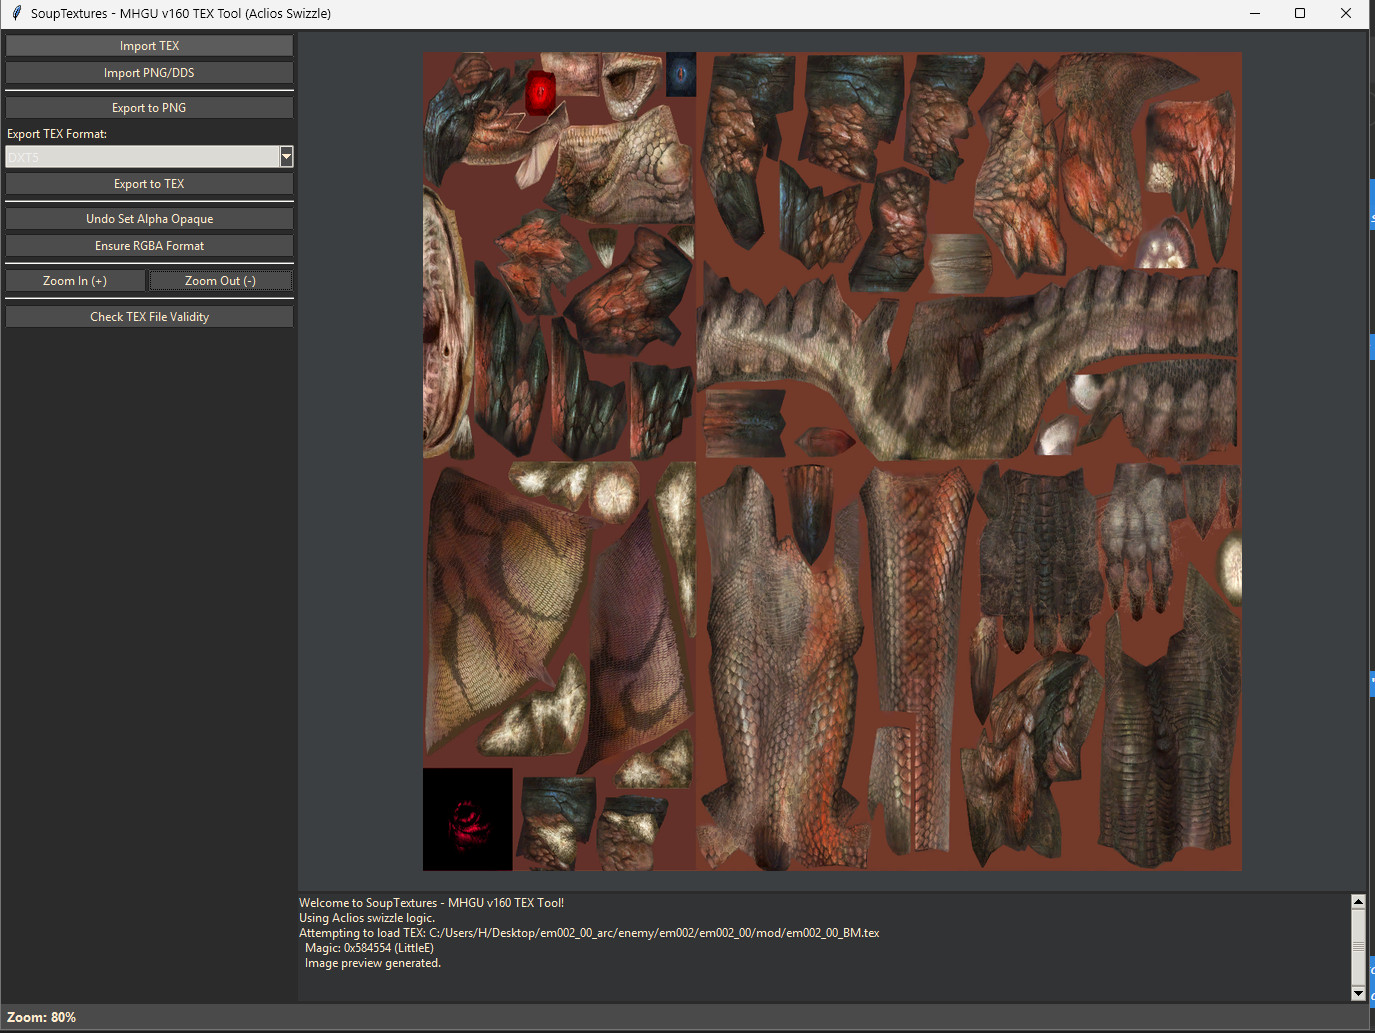The width and height of the screenshot is (1375, 1033).
Task: Click Export to TEX
Action: click(148, 183)
